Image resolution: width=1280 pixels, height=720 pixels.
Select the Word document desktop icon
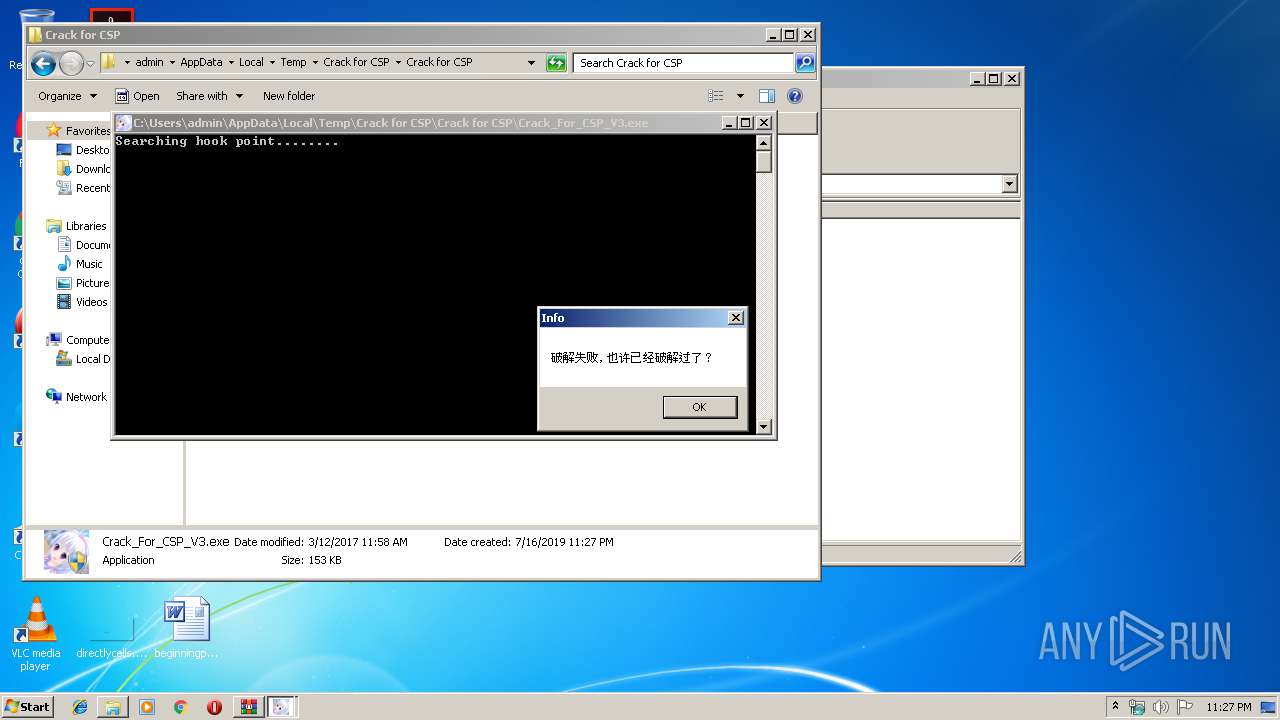coord(187,628)
